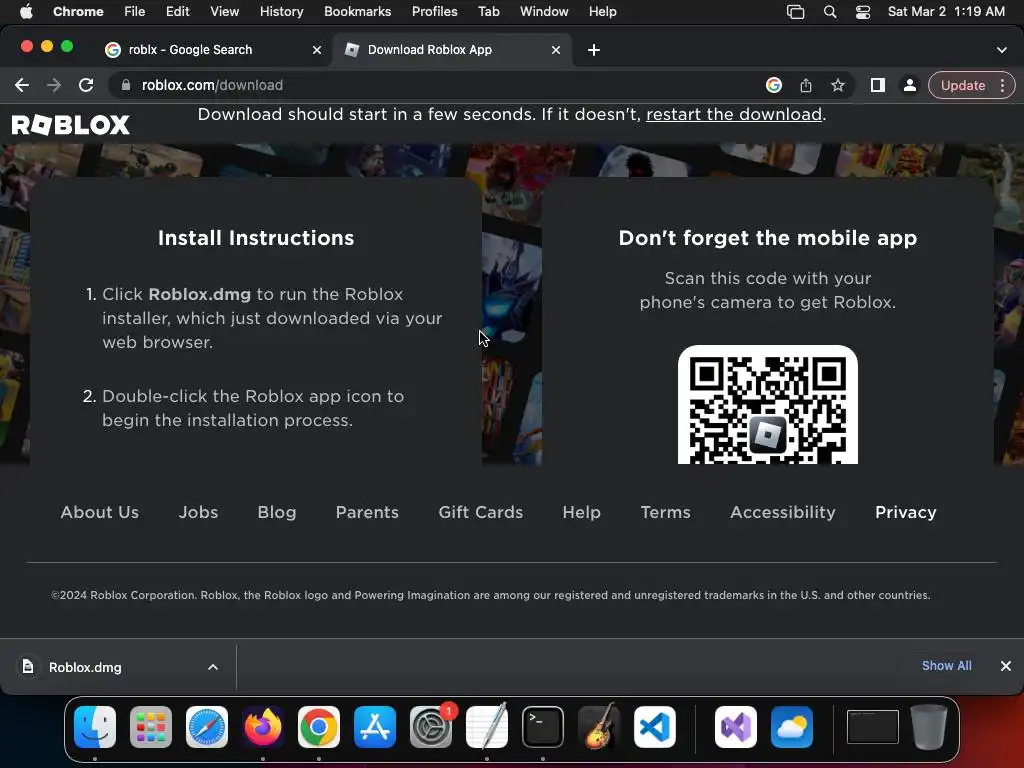The height and width of the screenshot is (768, 1024).
Task: Click the lock icon in address bar
Action: tap(126, 85)
